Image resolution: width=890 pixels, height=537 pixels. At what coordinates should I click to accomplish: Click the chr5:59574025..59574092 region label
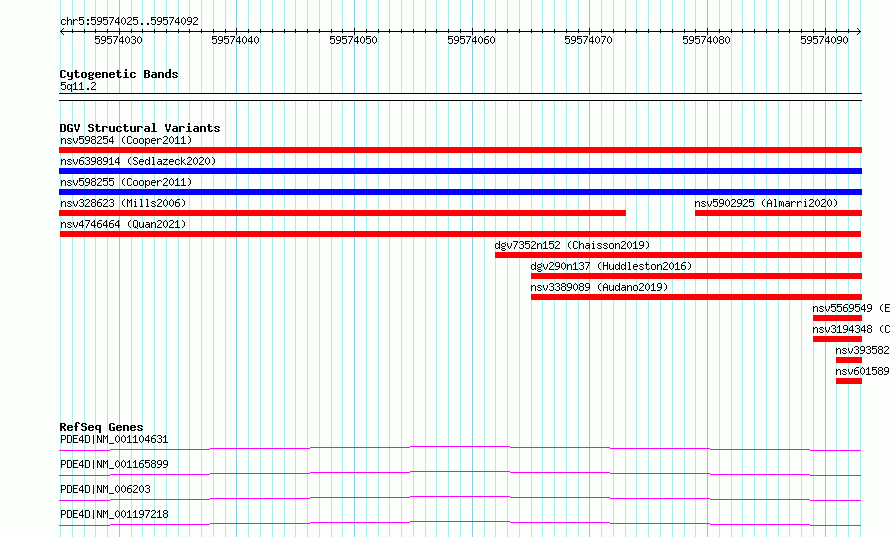point(129,21)
